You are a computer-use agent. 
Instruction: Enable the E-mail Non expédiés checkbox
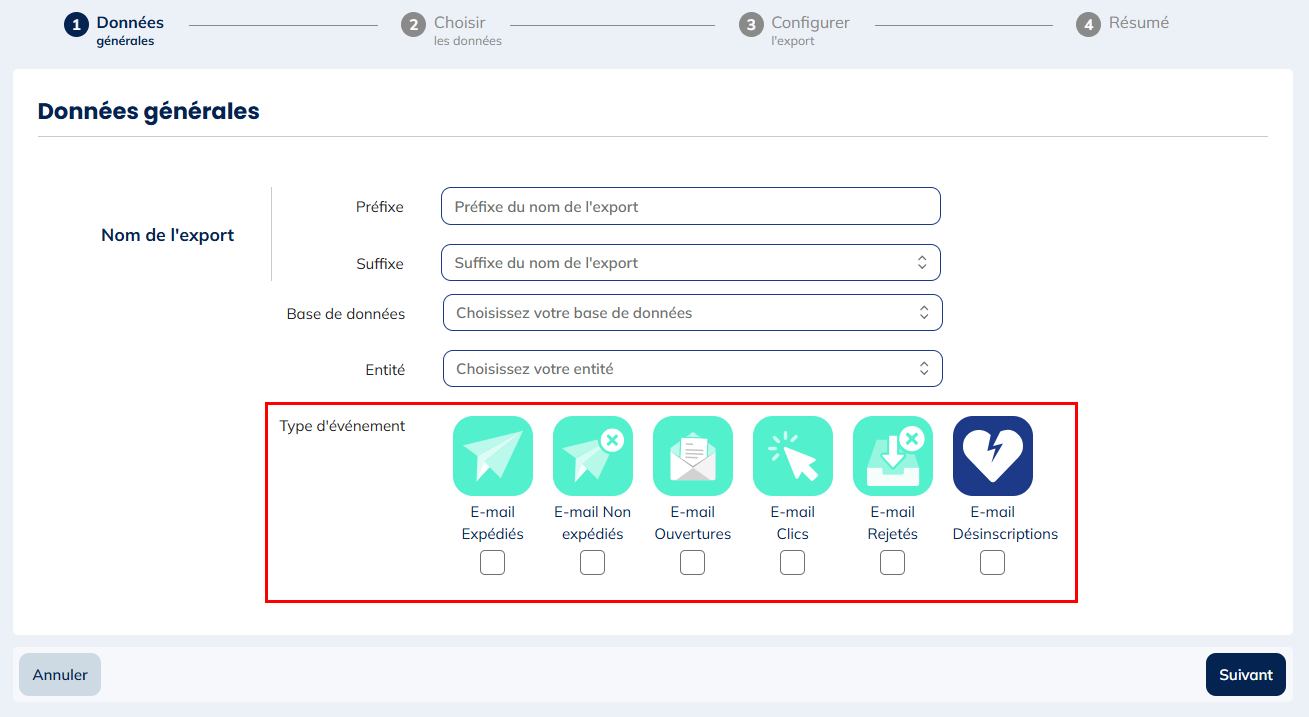pyautogui.click(x=592, y=563)
